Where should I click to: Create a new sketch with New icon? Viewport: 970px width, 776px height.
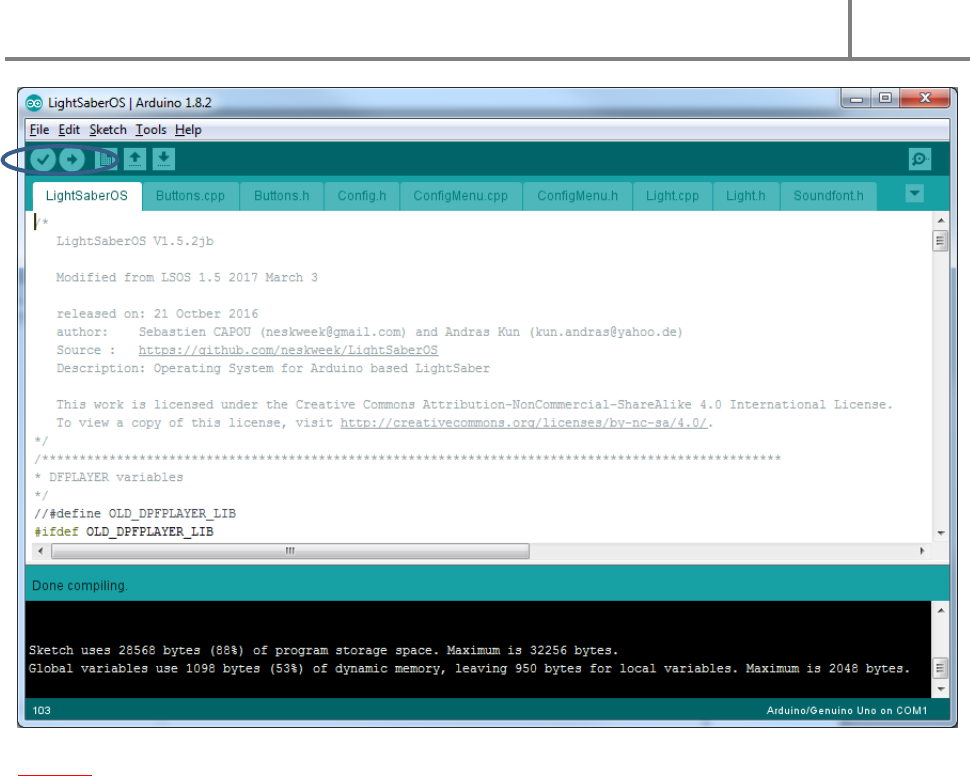(x=106, y=160)
